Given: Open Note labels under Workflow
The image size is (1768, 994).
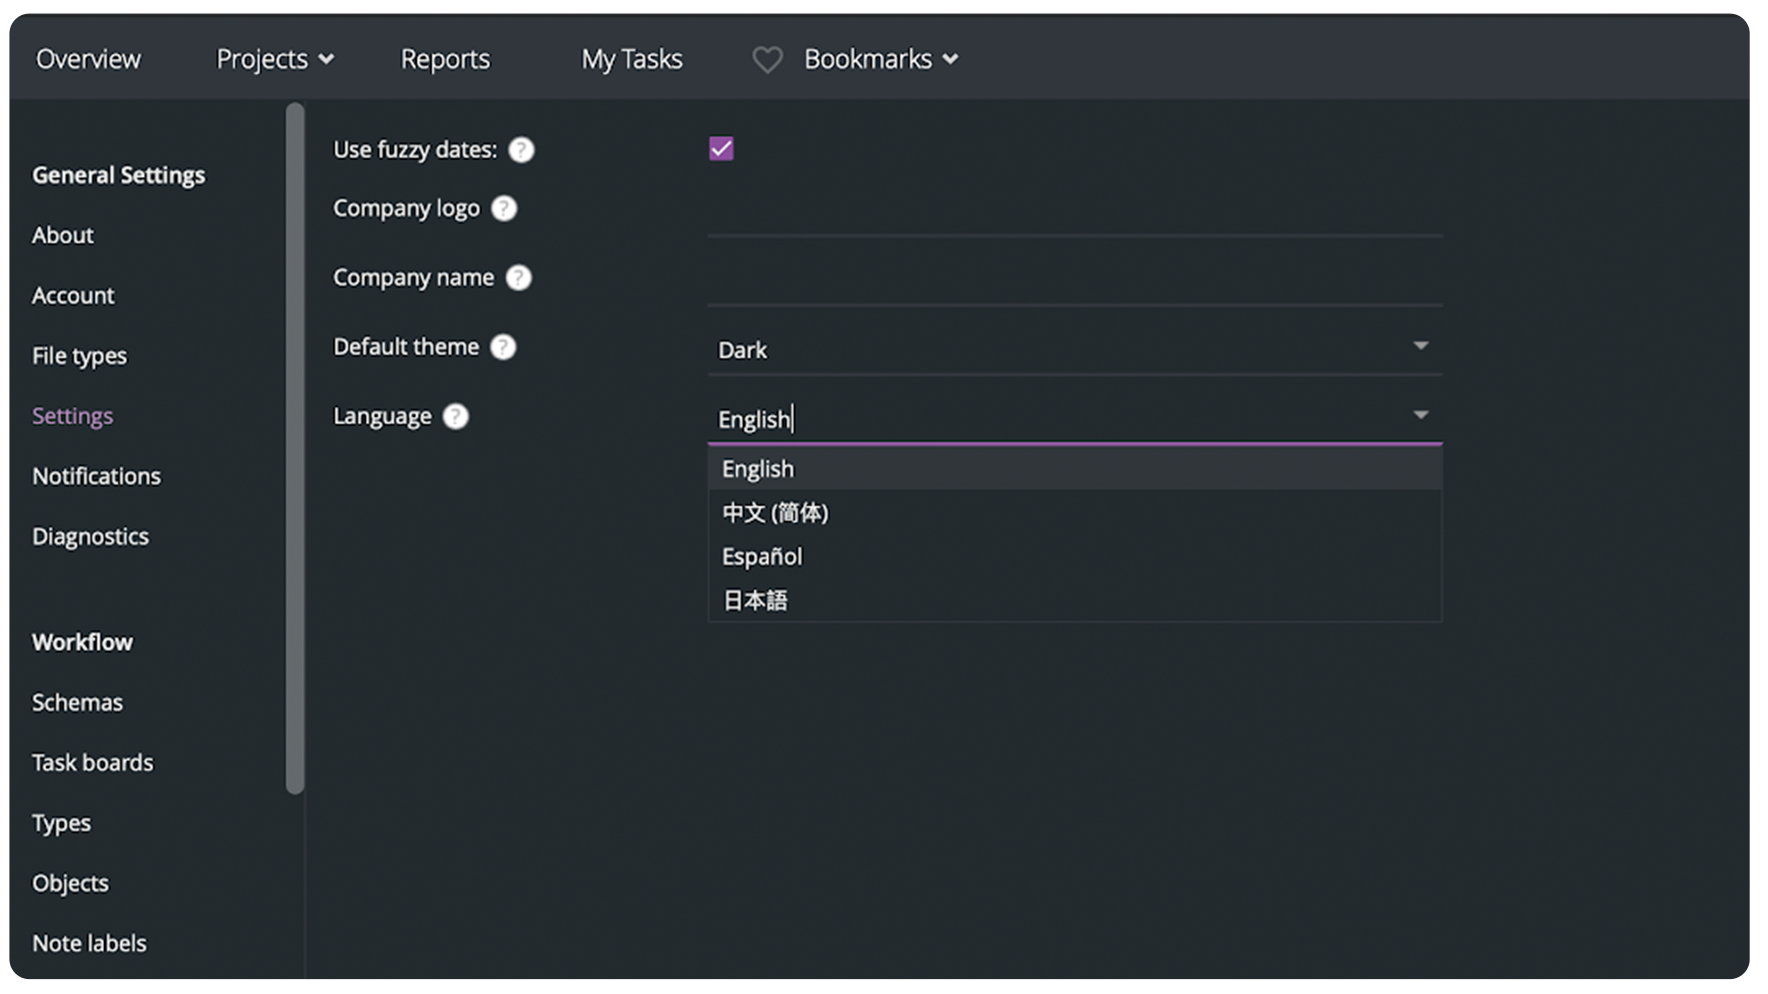Looking at the screenshot, I should 89,943.
